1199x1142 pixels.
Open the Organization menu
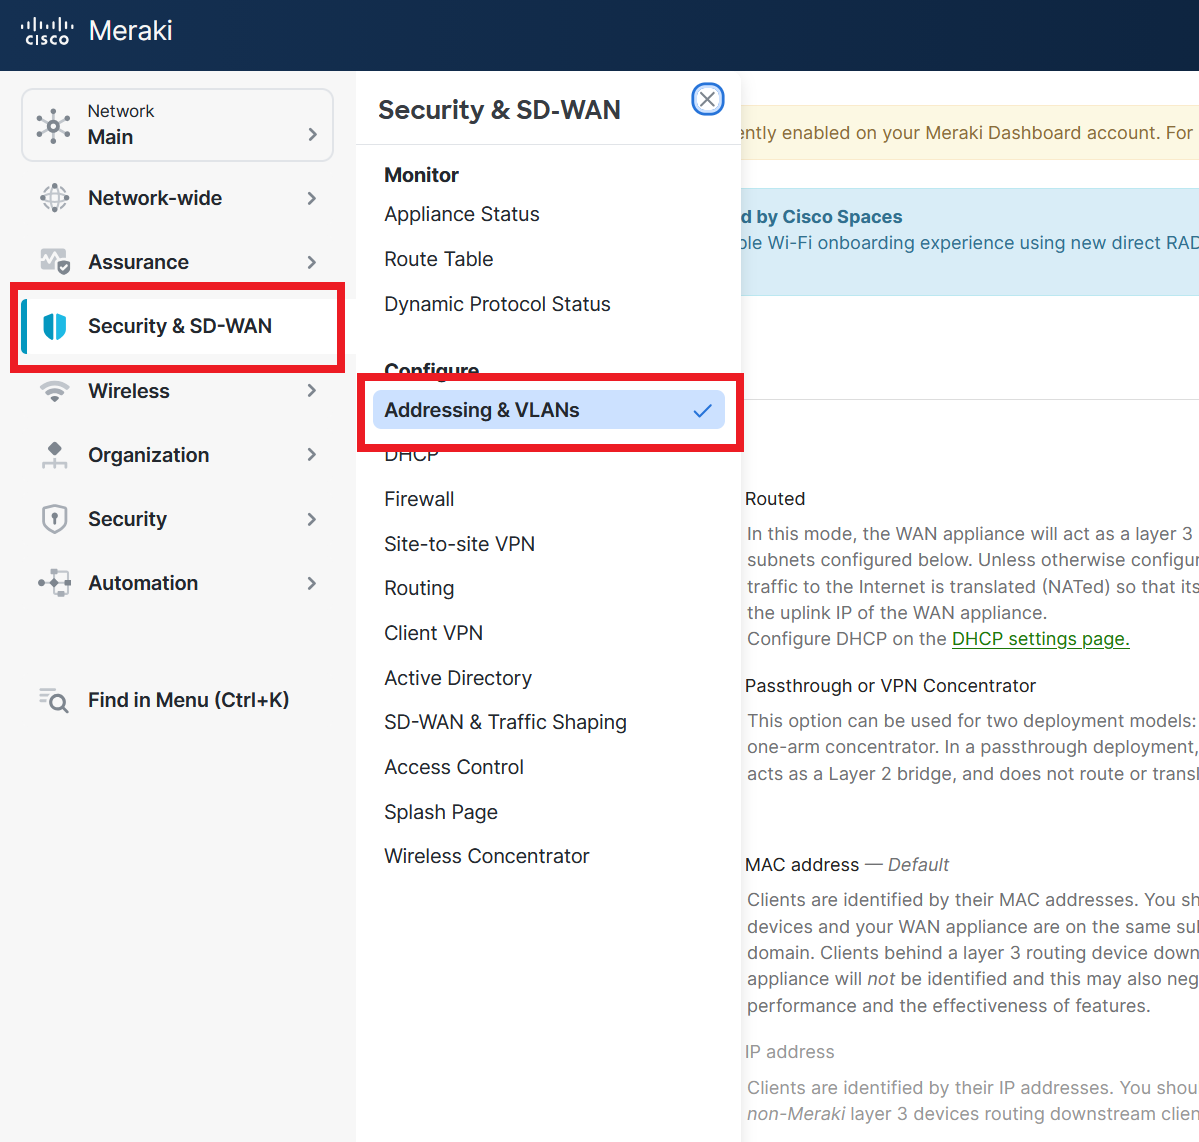tap(177, 455)
